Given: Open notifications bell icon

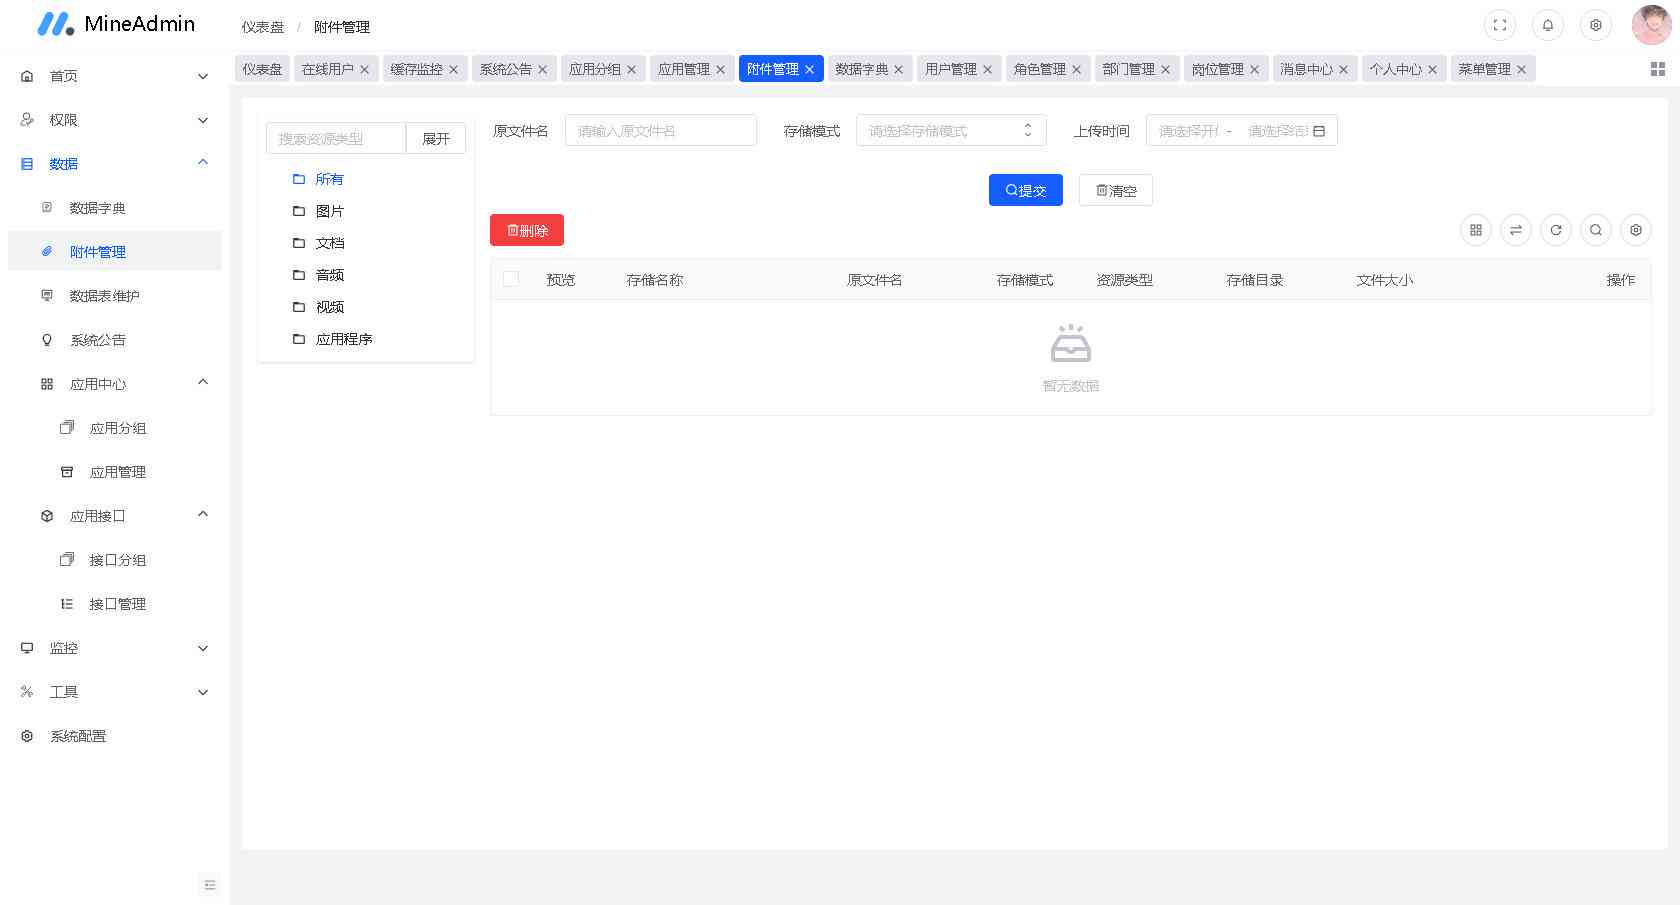Looking at the screenshot, I should point(1548,26).
